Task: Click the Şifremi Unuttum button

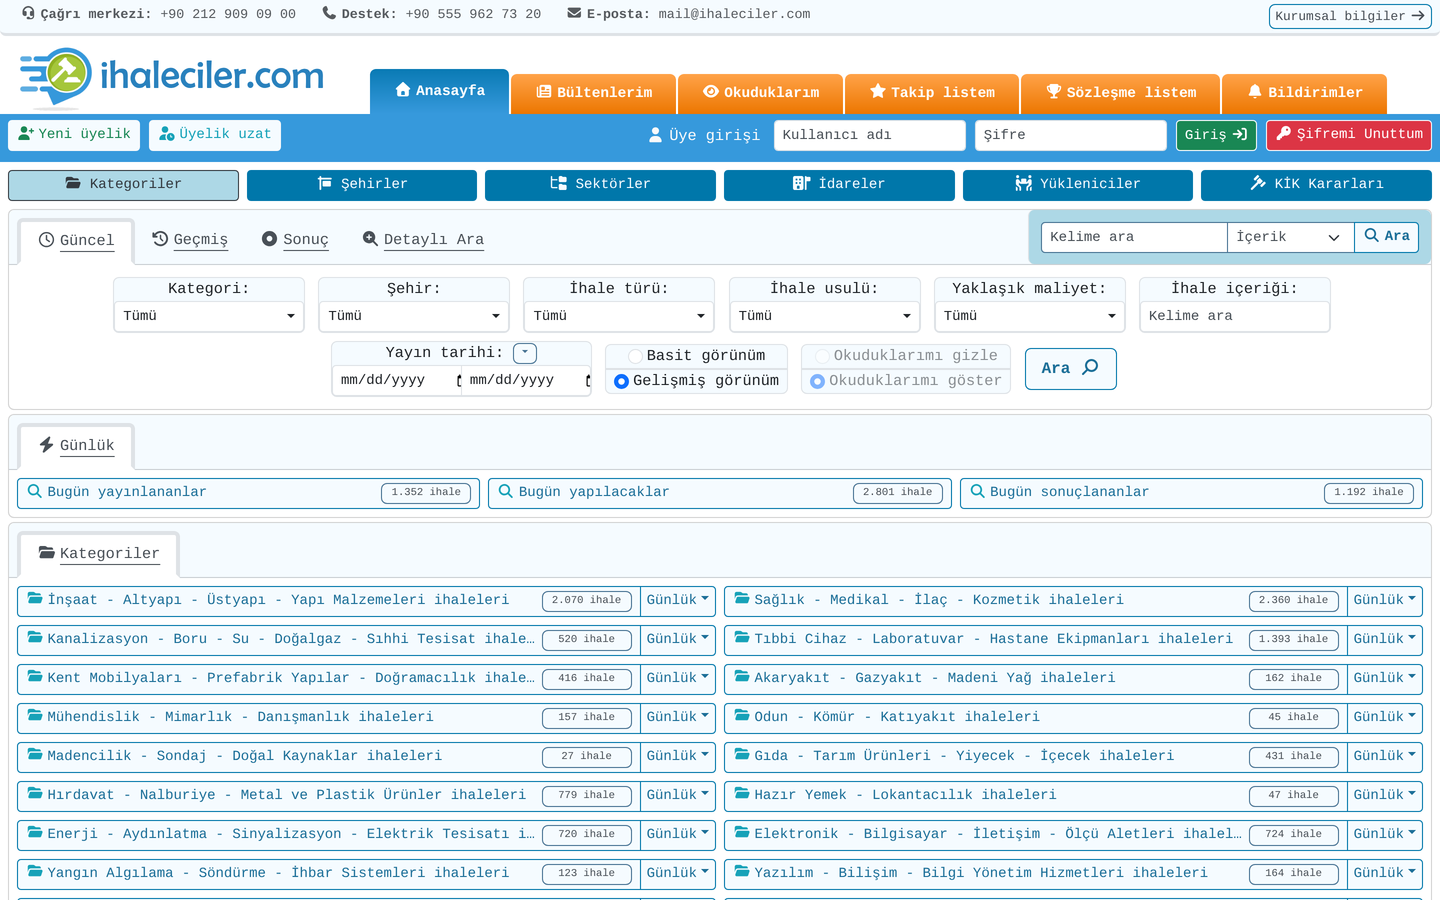Action: [x=1349, y=135]
